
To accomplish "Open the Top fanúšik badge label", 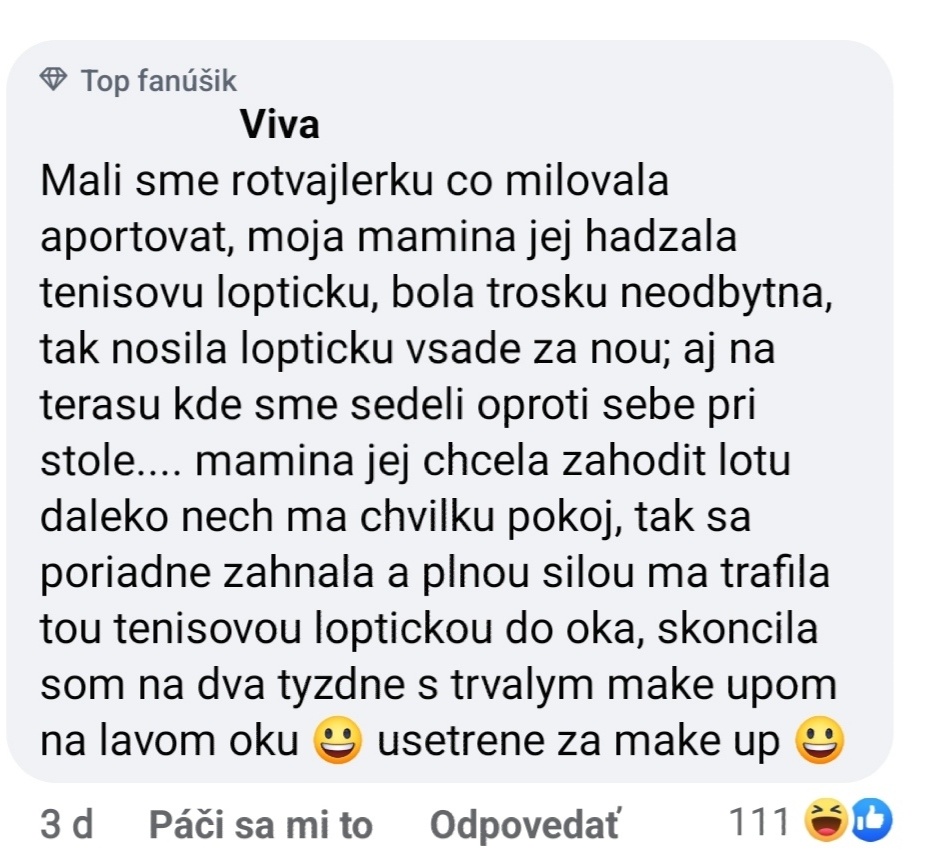I will tap(159, 81).
